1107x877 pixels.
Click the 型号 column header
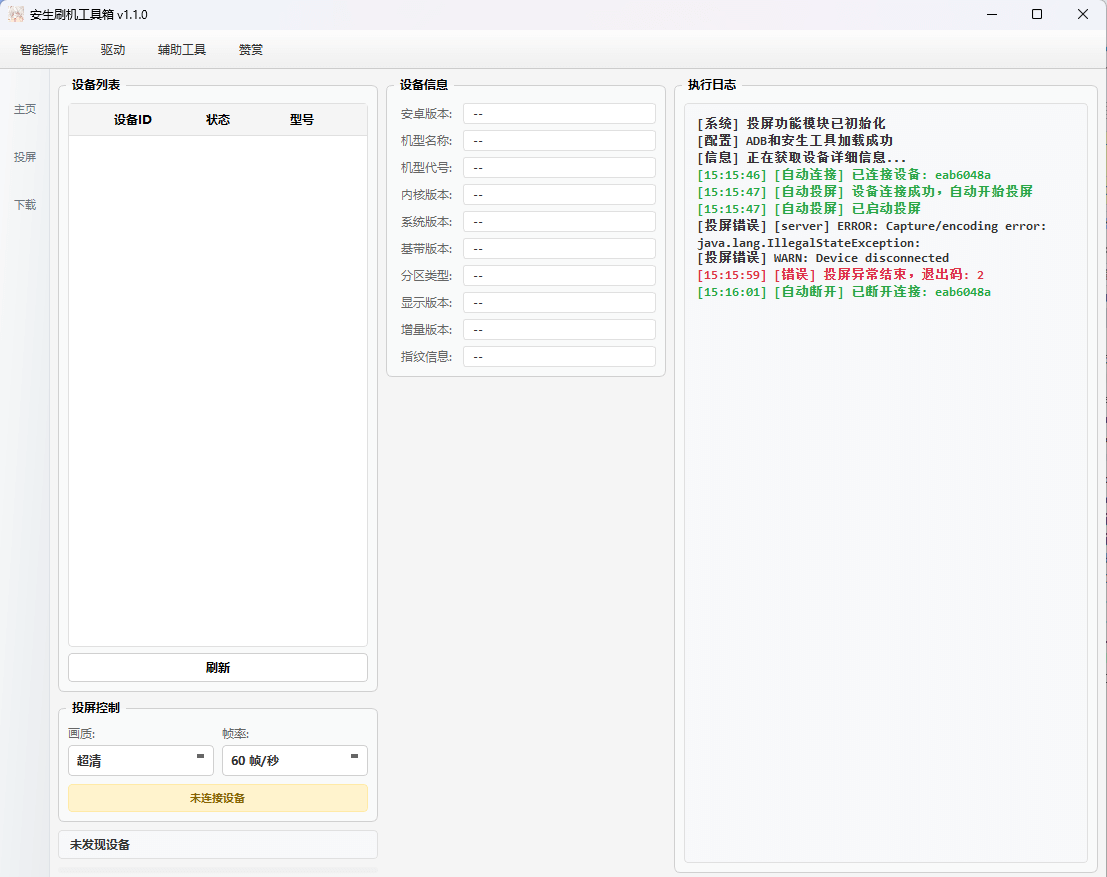[x=303, y=119]
